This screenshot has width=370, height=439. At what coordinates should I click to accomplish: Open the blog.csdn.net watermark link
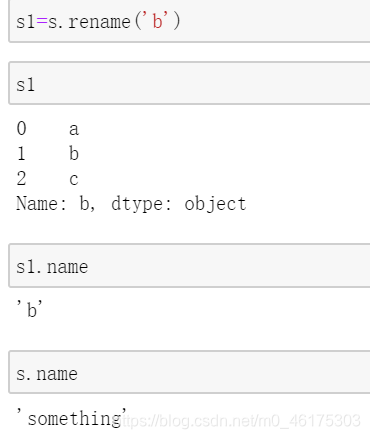pyautogui.click(x=241, y=421)
